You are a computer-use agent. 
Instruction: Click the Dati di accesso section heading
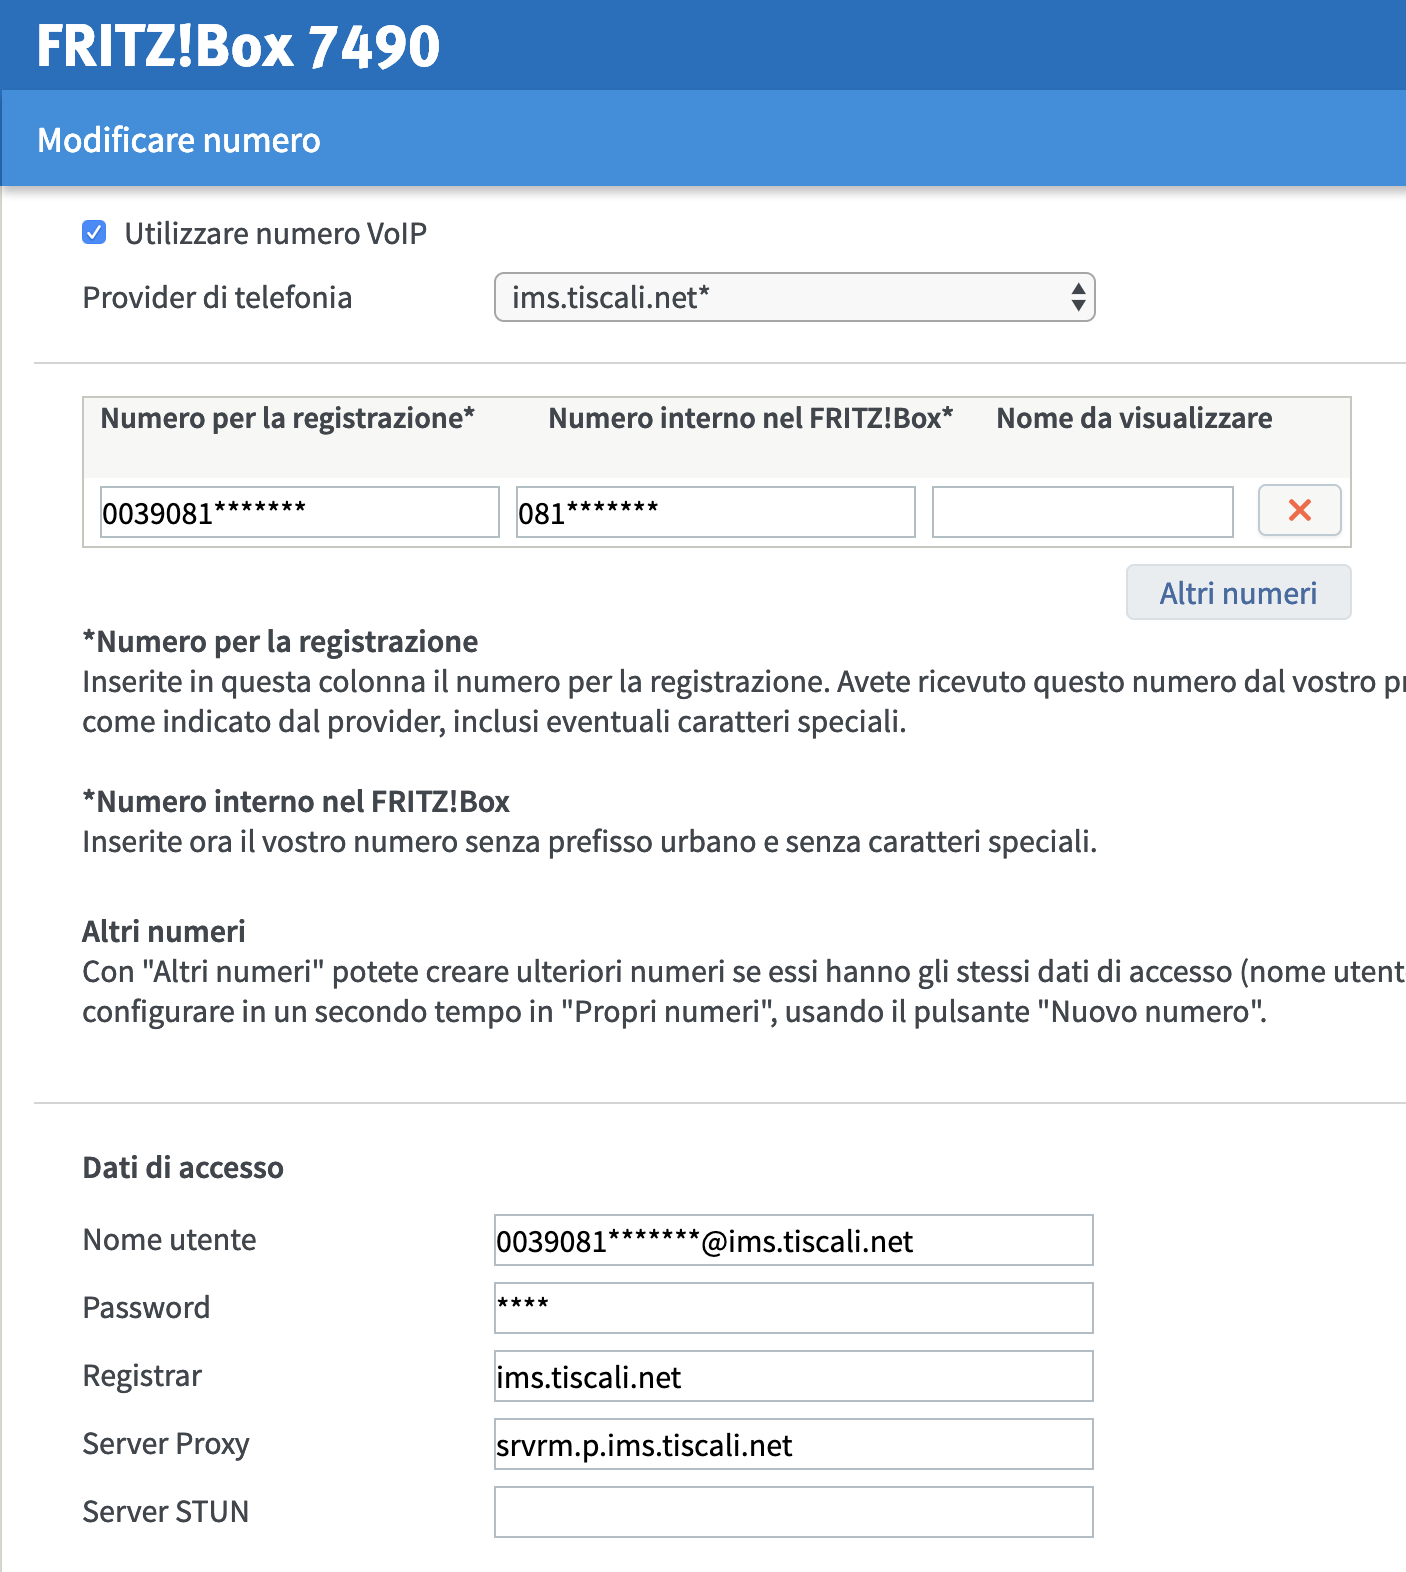coord(183,1167)
